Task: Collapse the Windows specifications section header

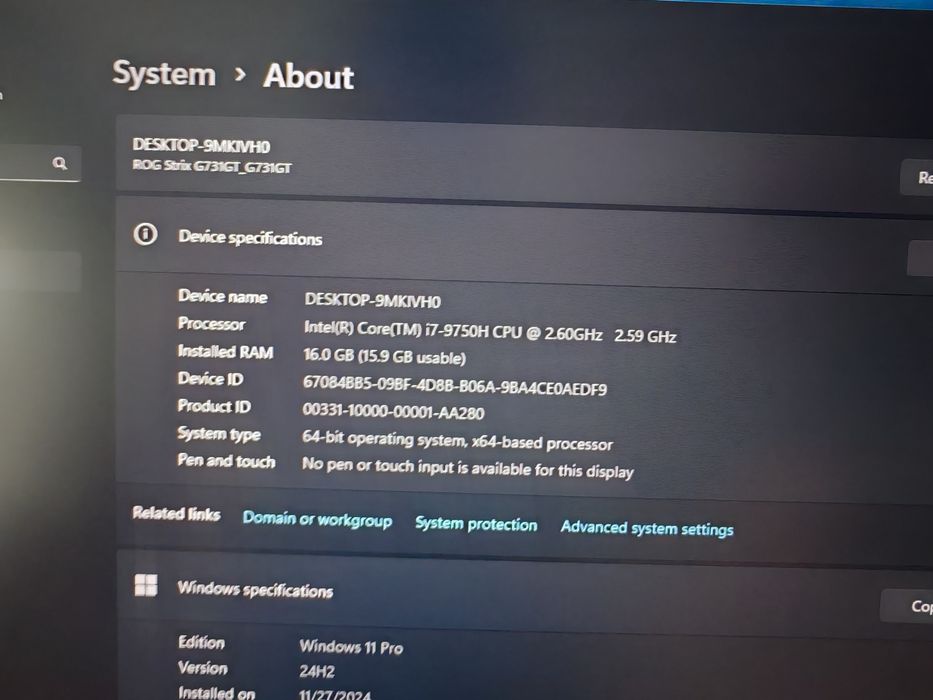Action: (x=524, y=592)
